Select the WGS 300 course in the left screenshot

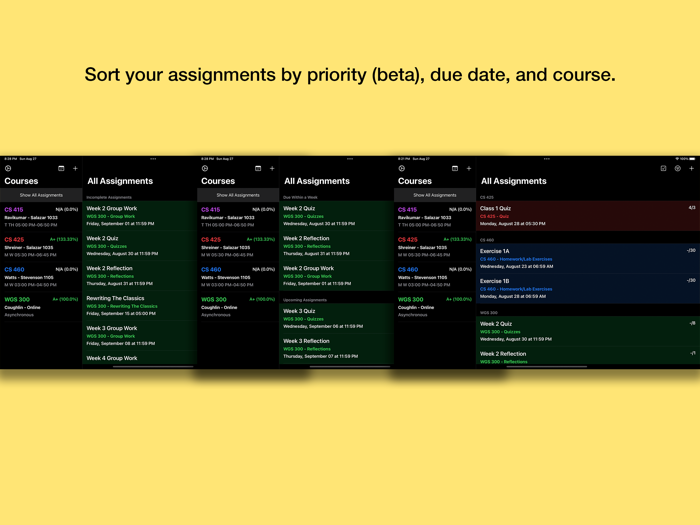[x=41, y=307]
